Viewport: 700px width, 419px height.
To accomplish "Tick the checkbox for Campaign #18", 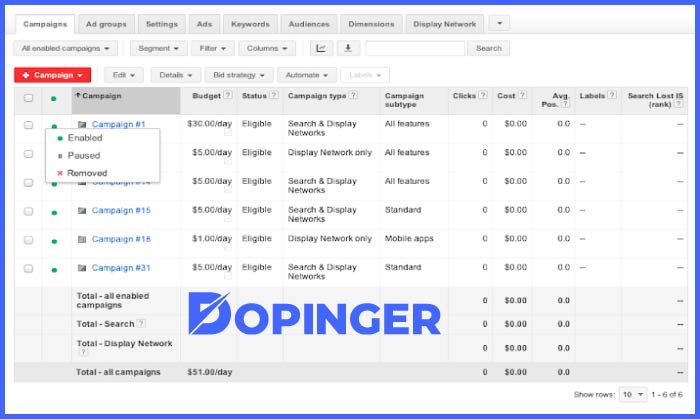I will 28,240.
